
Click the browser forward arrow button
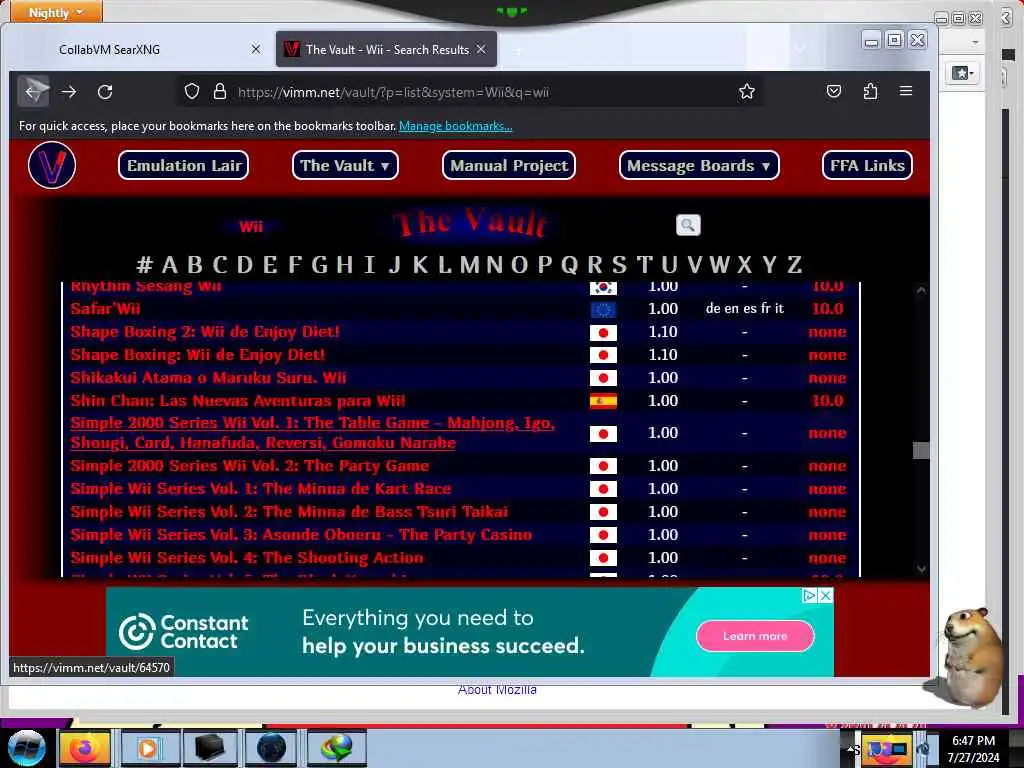click(x=69, y=92)
